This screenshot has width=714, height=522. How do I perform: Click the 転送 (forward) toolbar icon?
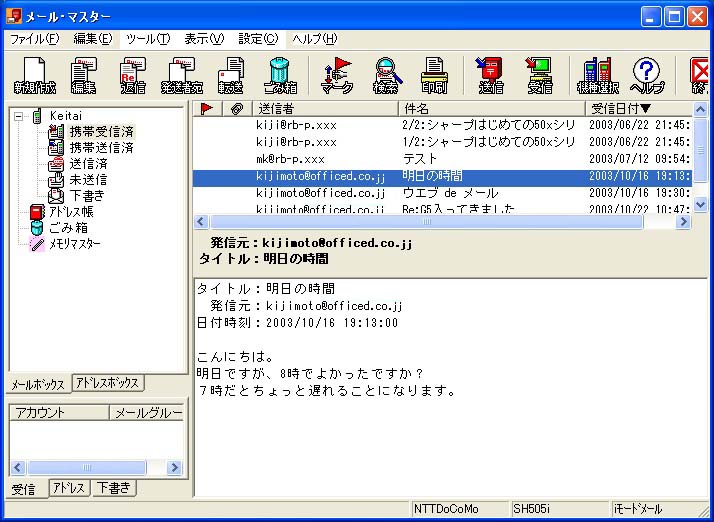231,74
